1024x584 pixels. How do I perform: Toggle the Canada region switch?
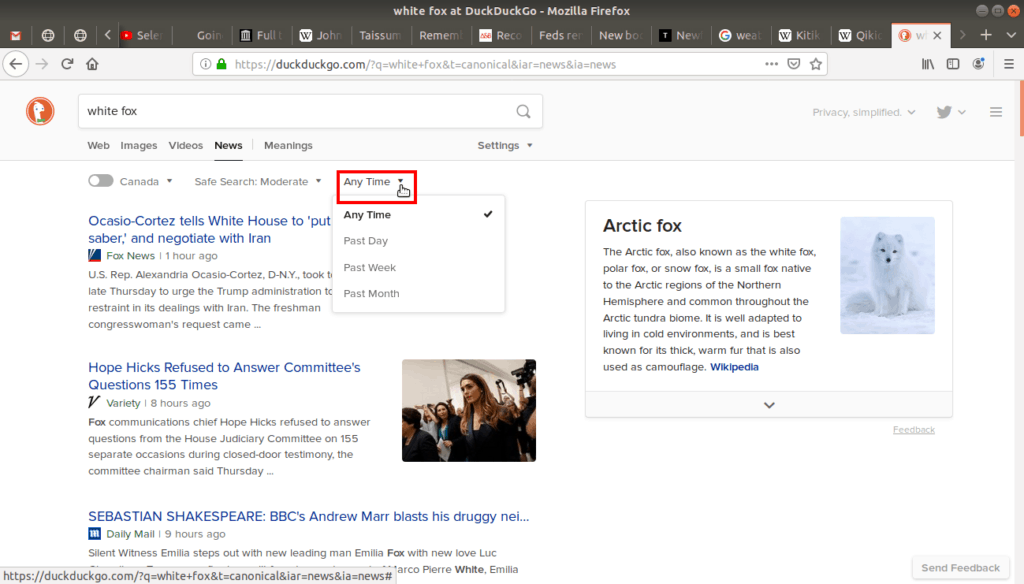101,181
